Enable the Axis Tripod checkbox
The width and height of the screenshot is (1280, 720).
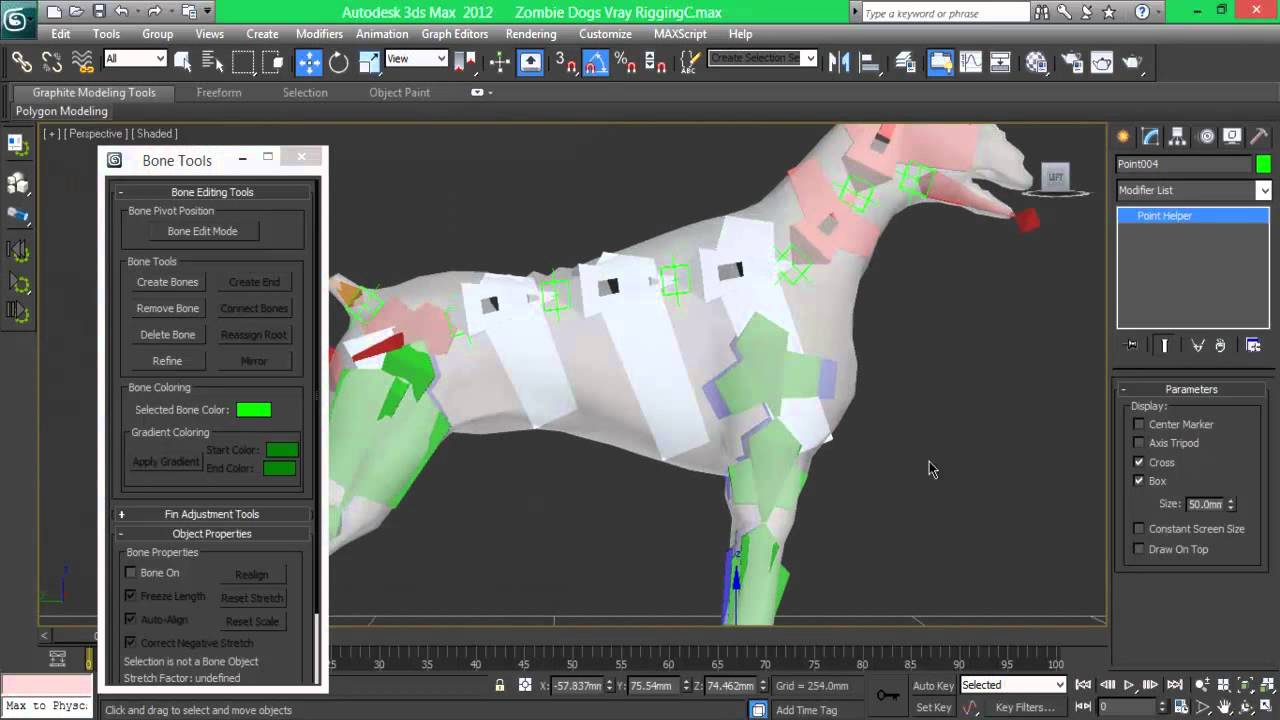point(1138,443)
